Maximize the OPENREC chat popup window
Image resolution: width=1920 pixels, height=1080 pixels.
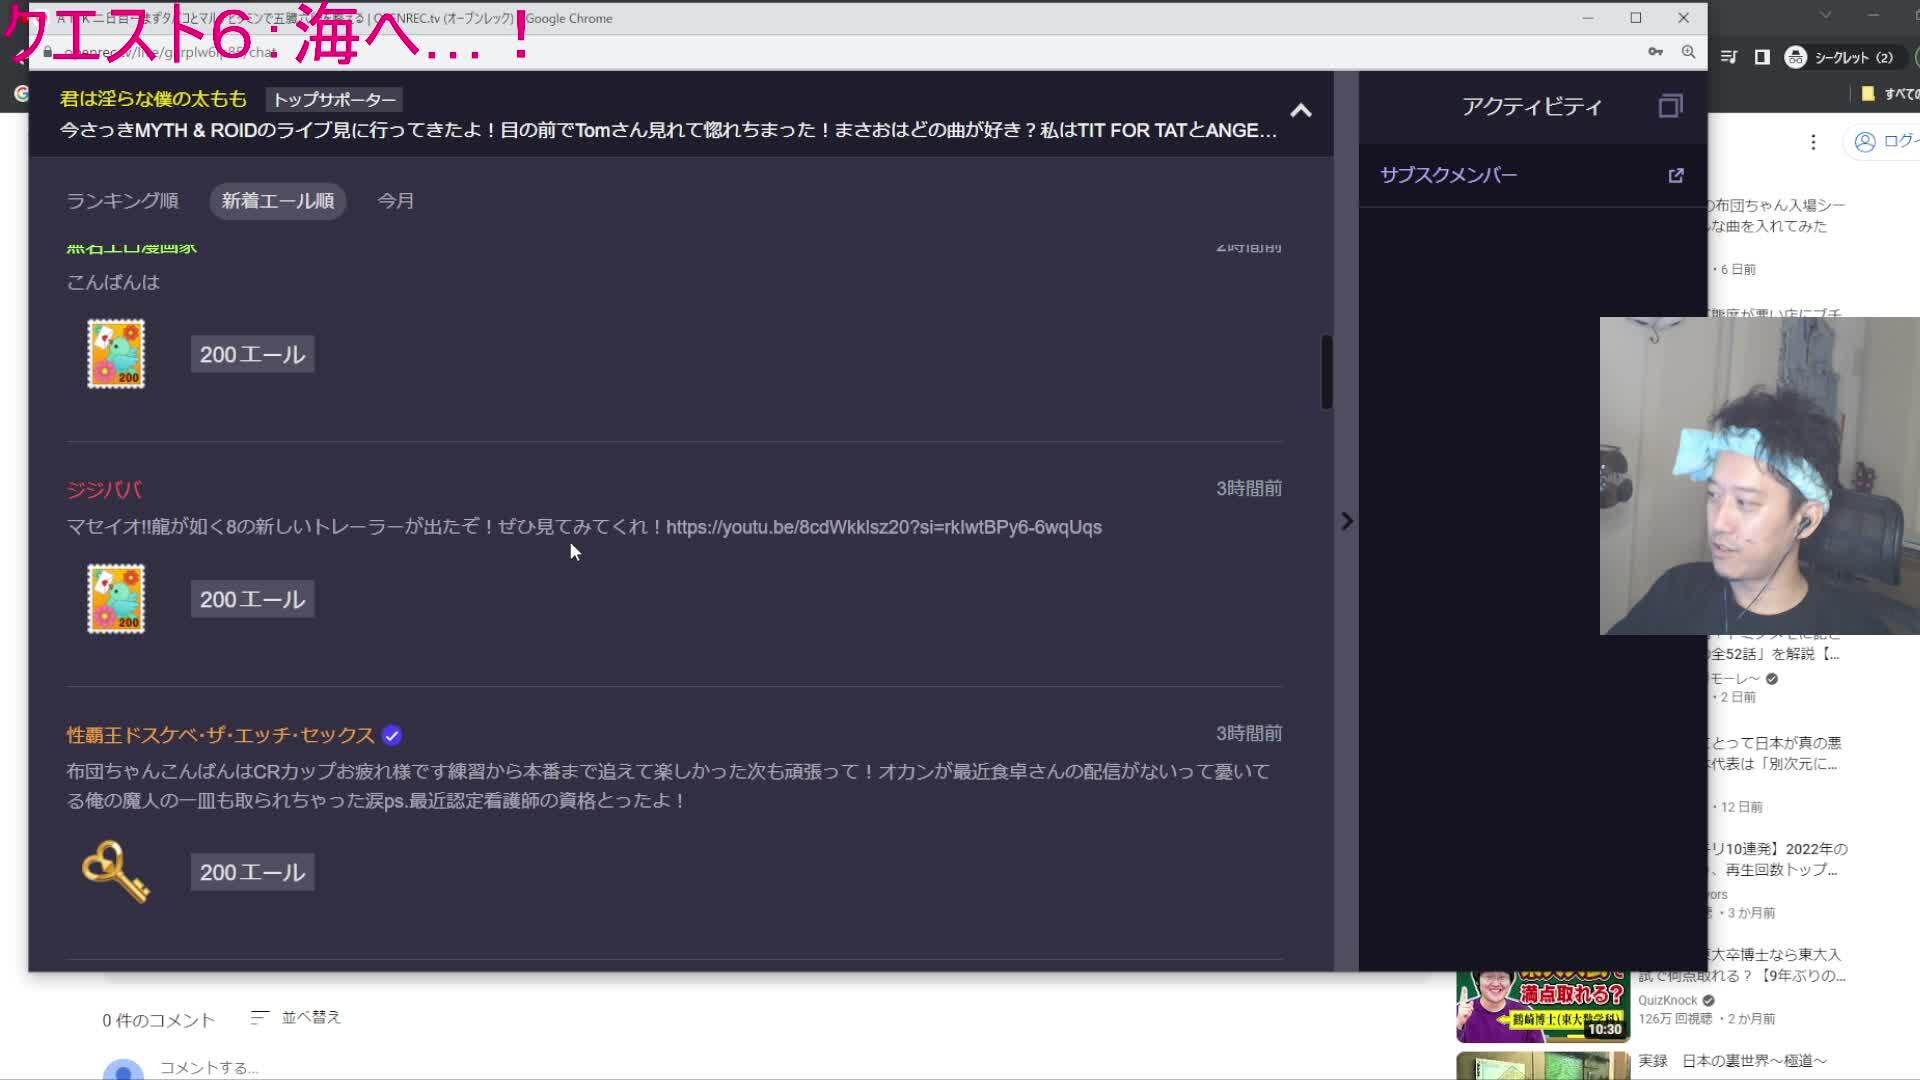[x=1636, y=18]
